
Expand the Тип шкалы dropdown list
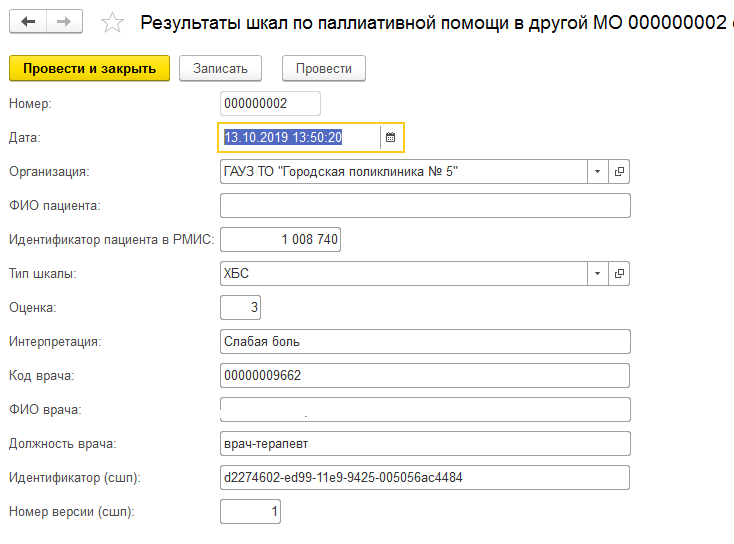[x=597, y=273]
